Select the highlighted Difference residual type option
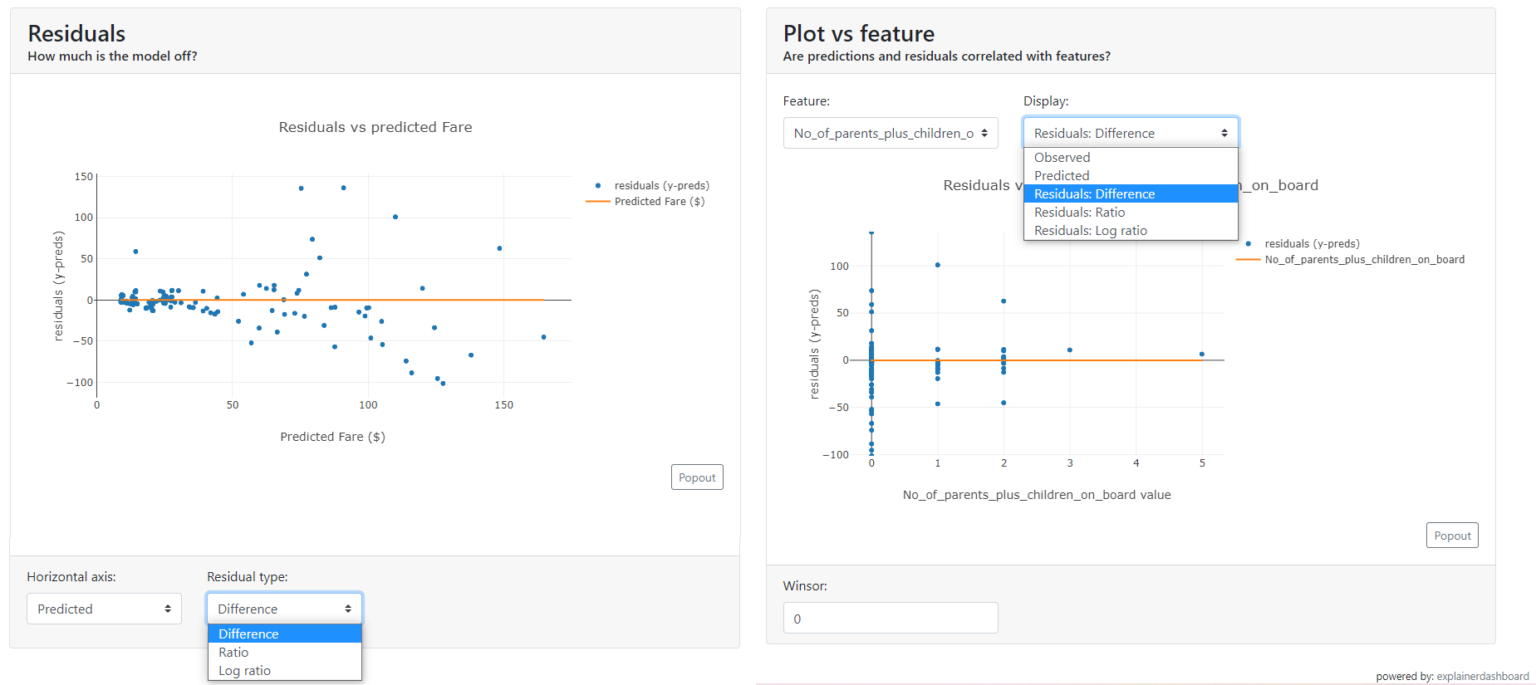 click(248, 634)
